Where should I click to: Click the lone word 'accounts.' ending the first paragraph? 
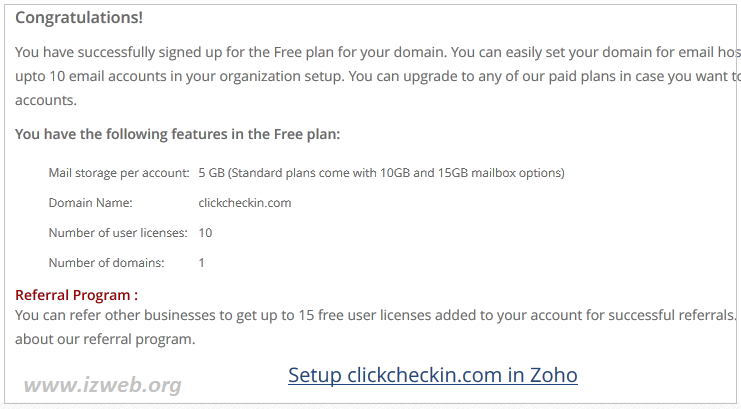pos(46,100)
